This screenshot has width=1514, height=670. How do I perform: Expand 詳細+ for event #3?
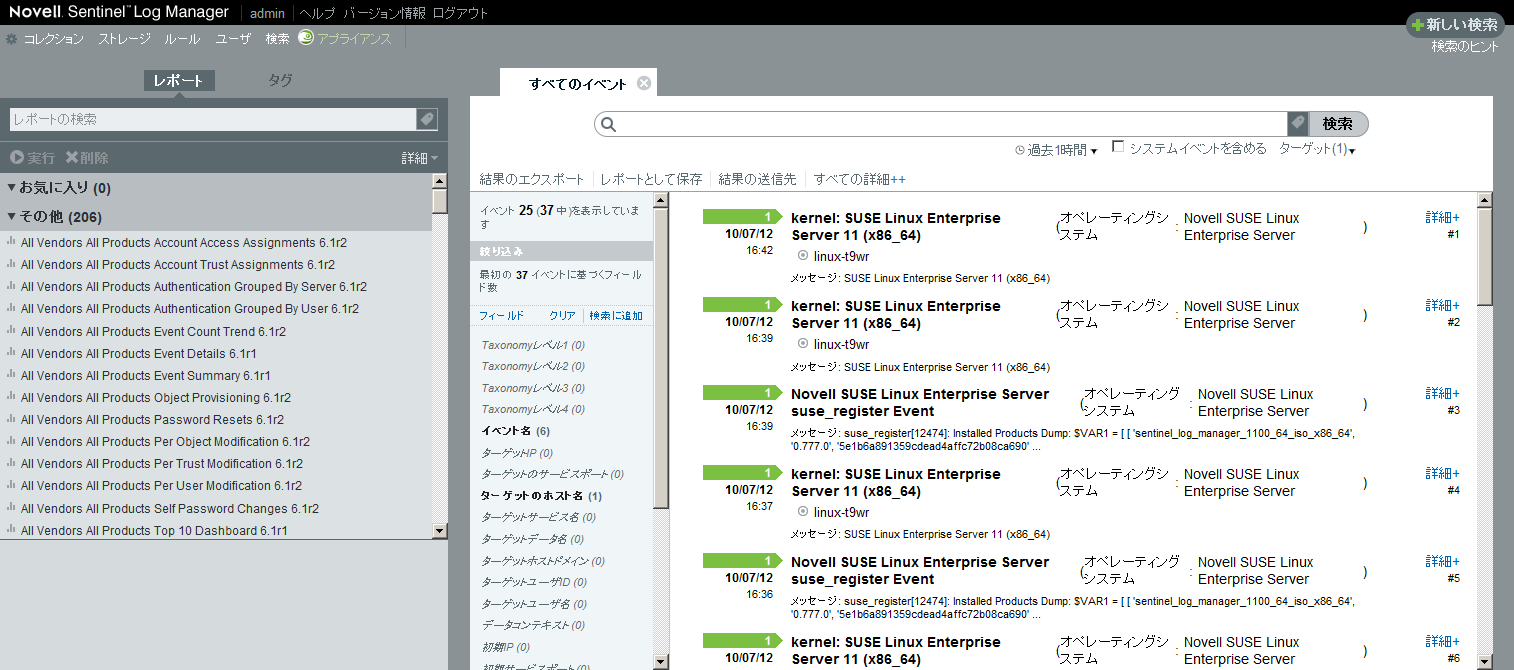click(1442, 393)
